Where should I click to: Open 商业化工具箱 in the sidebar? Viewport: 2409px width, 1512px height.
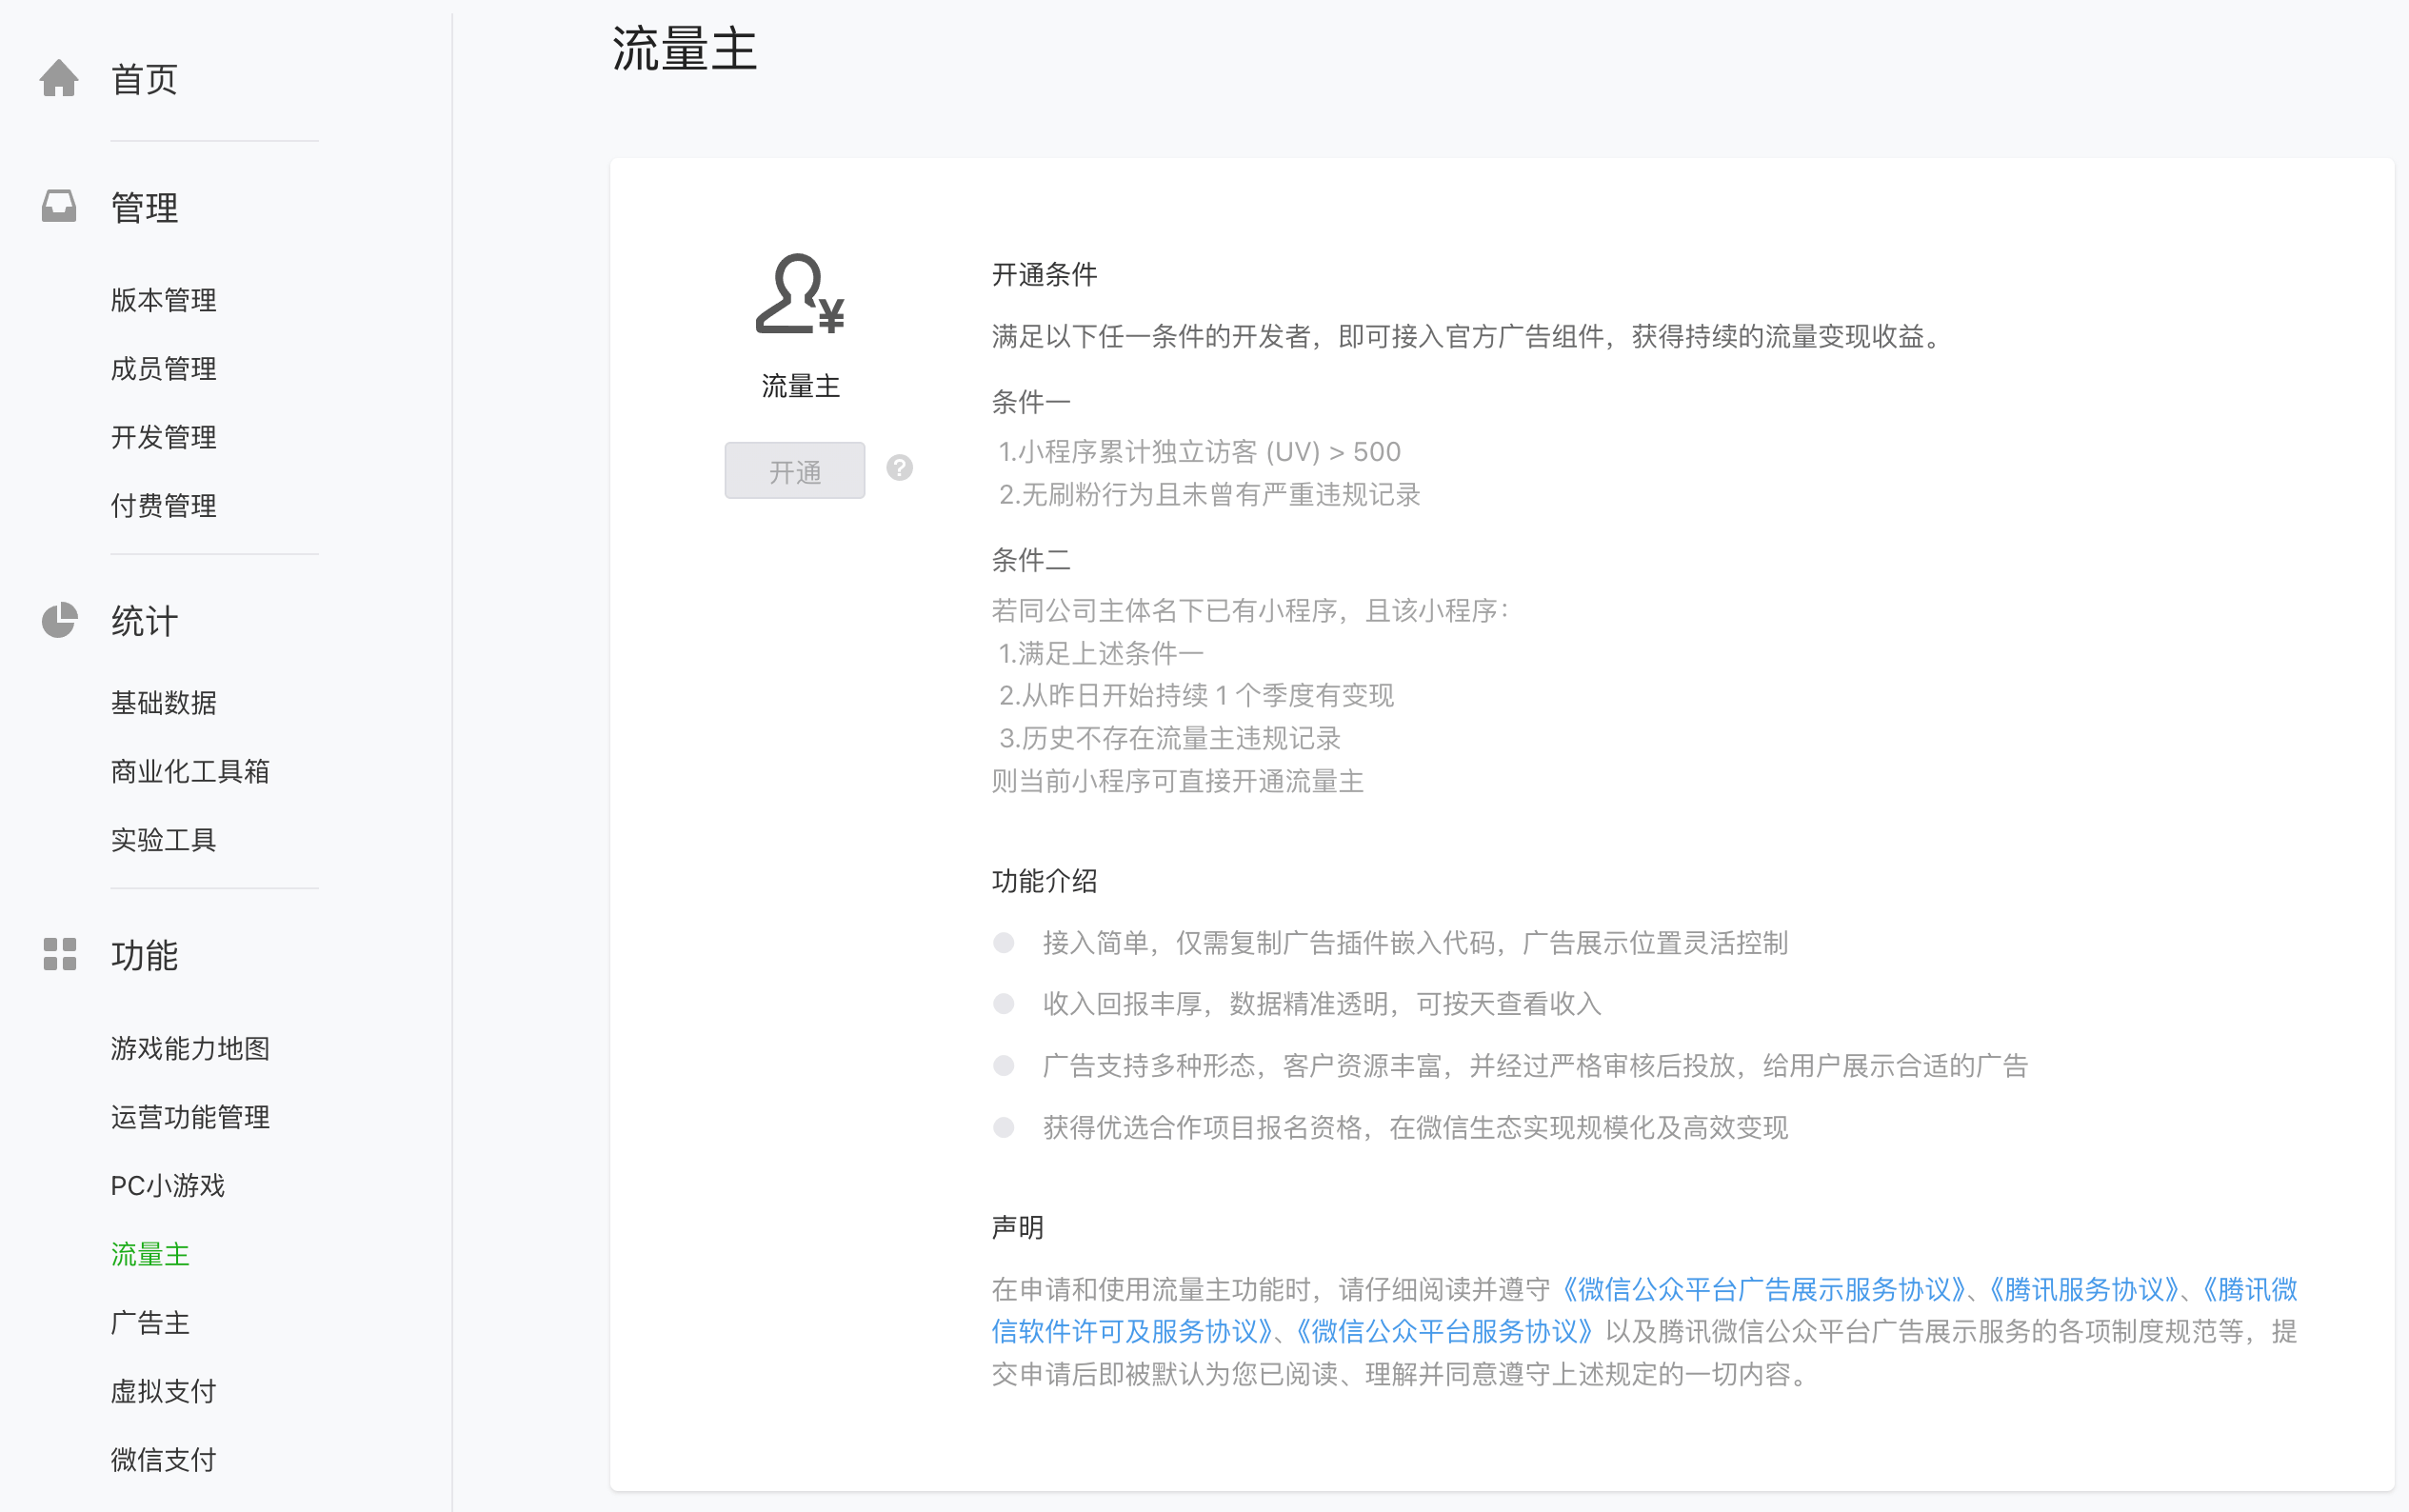190,771
